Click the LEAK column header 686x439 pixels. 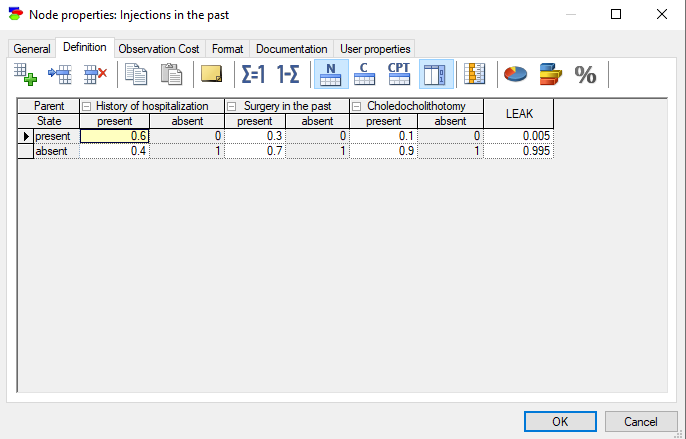(x=519, y=114)
